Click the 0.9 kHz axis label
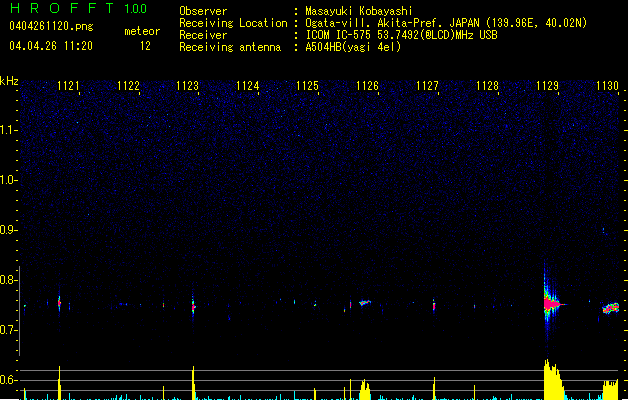The image size is (629, 400). tap(8, 230)
